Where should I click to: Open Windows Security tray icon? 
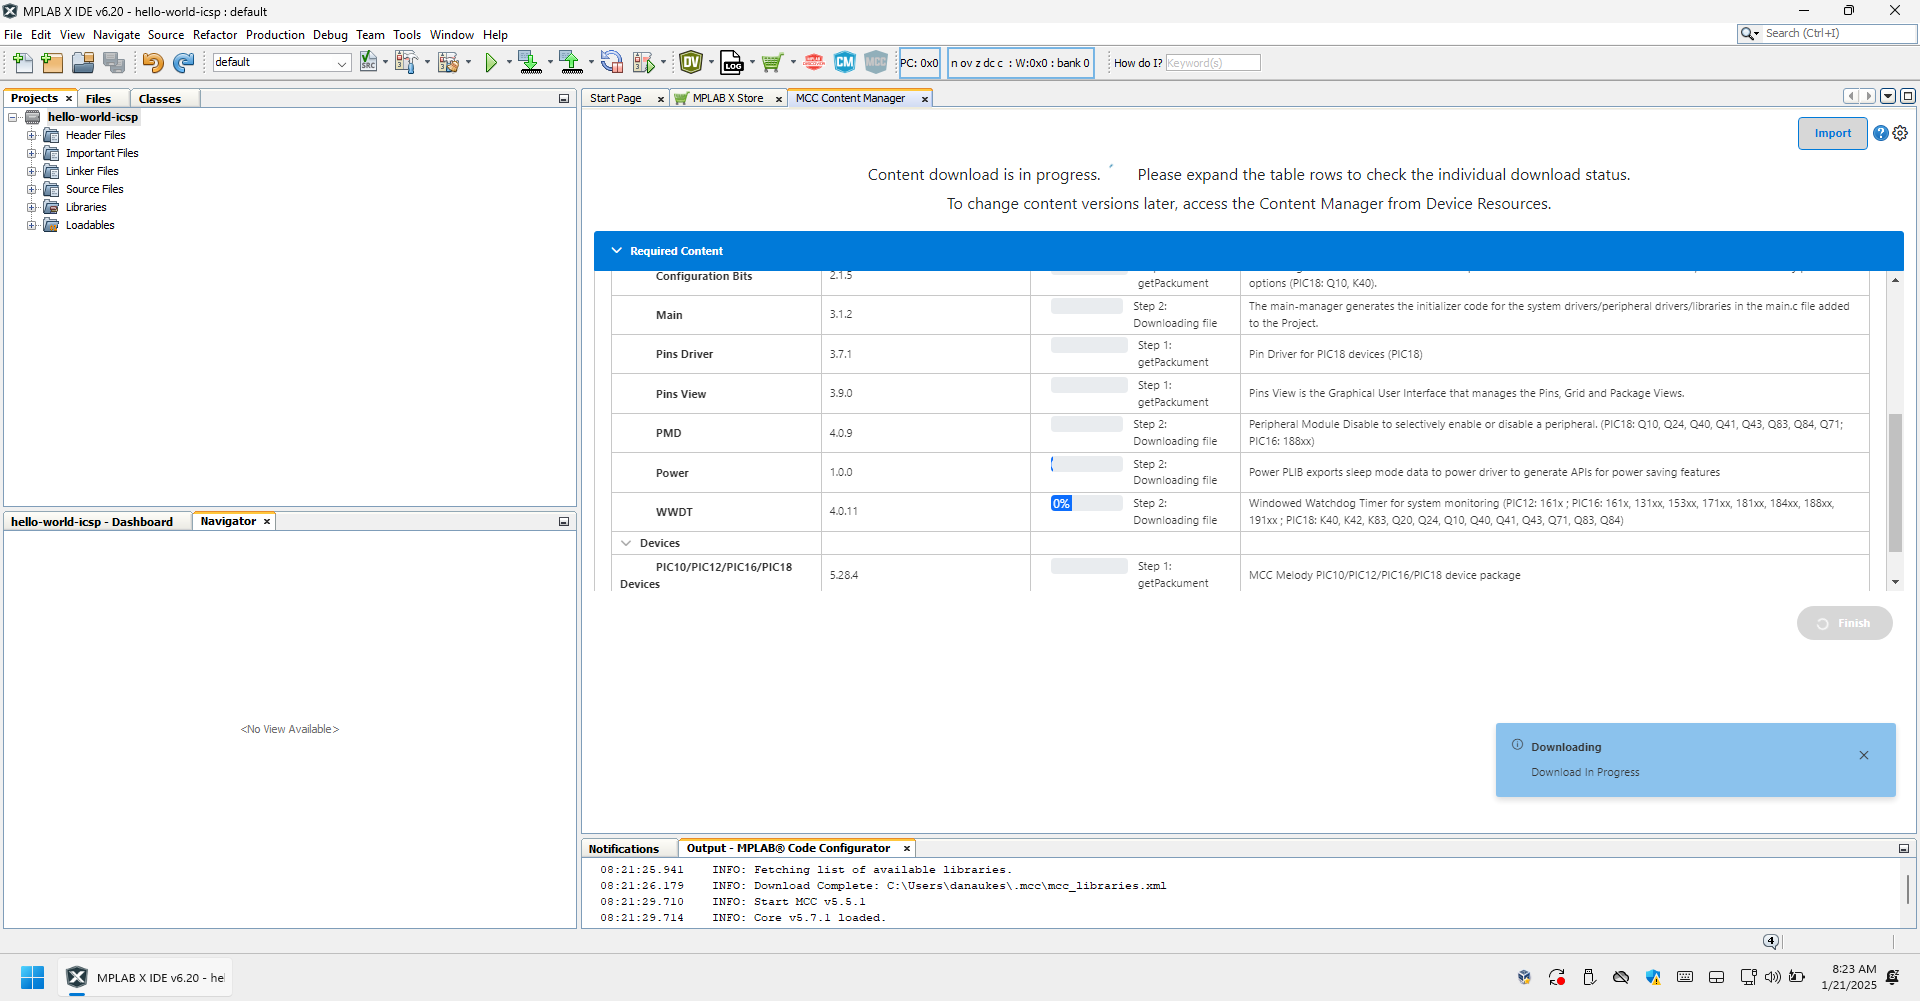[x=1653, y=977]
